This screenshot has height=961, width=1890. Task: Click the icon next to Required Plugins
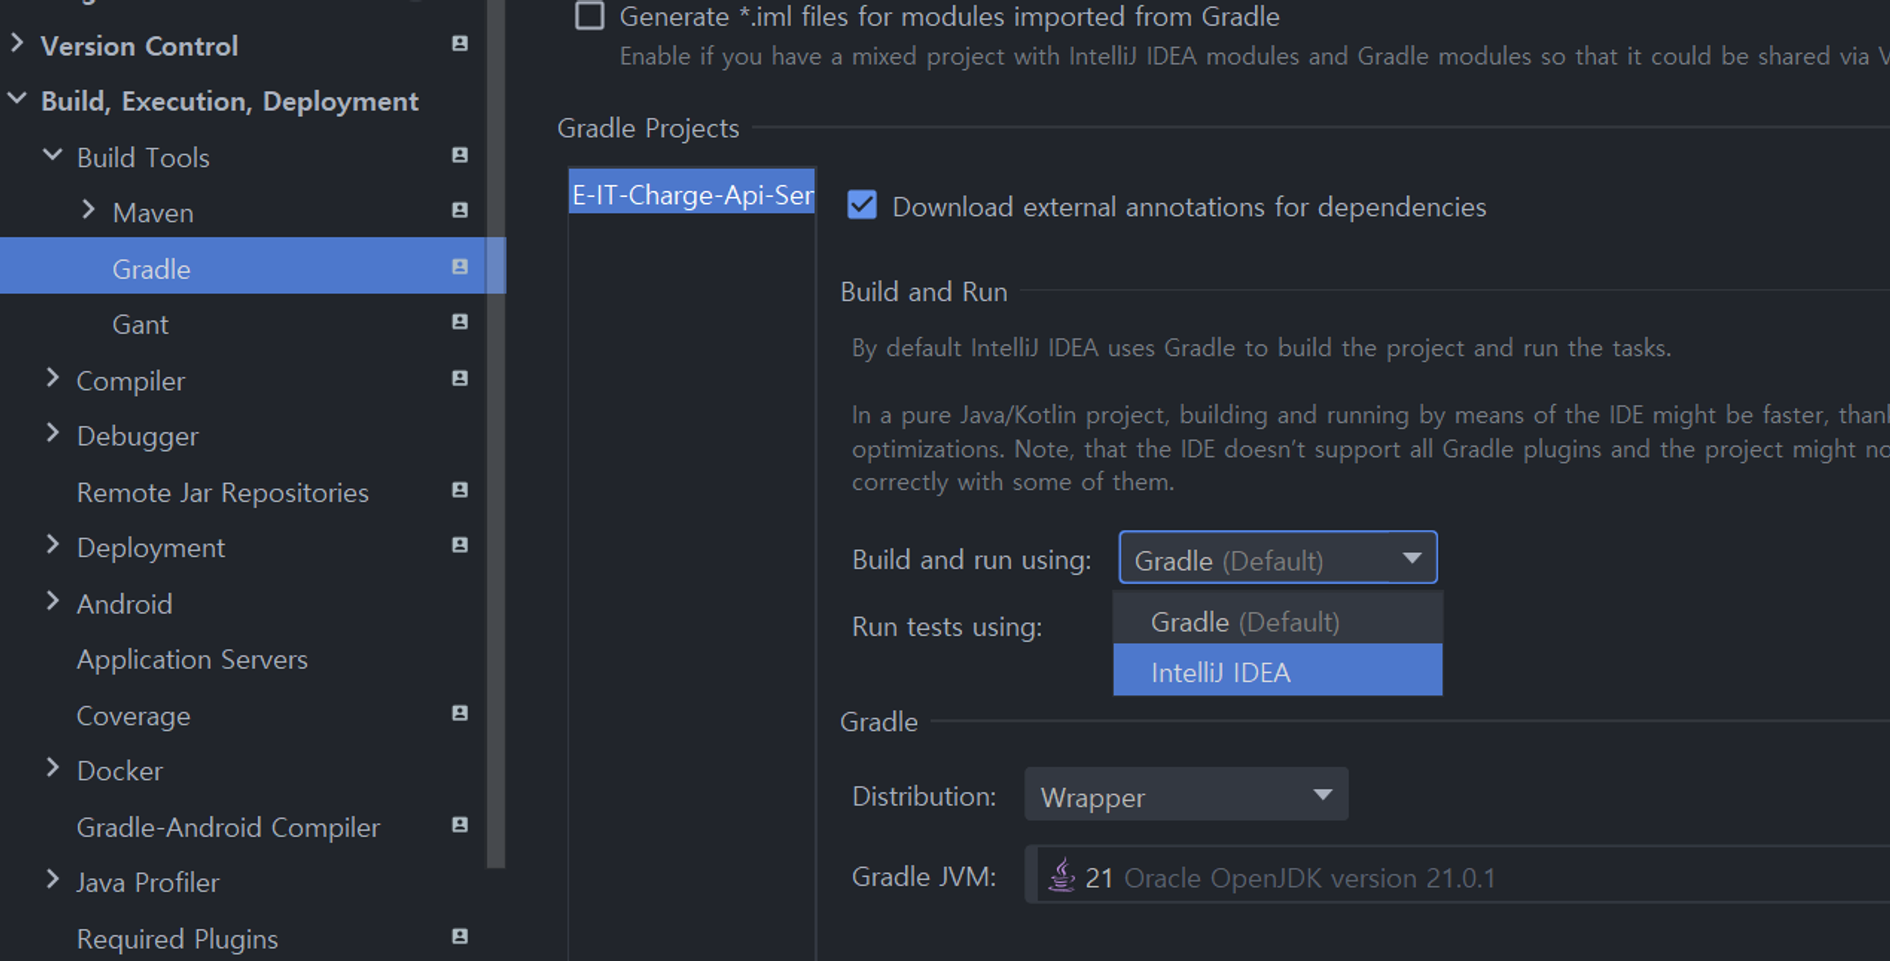(x=459, y=937)
